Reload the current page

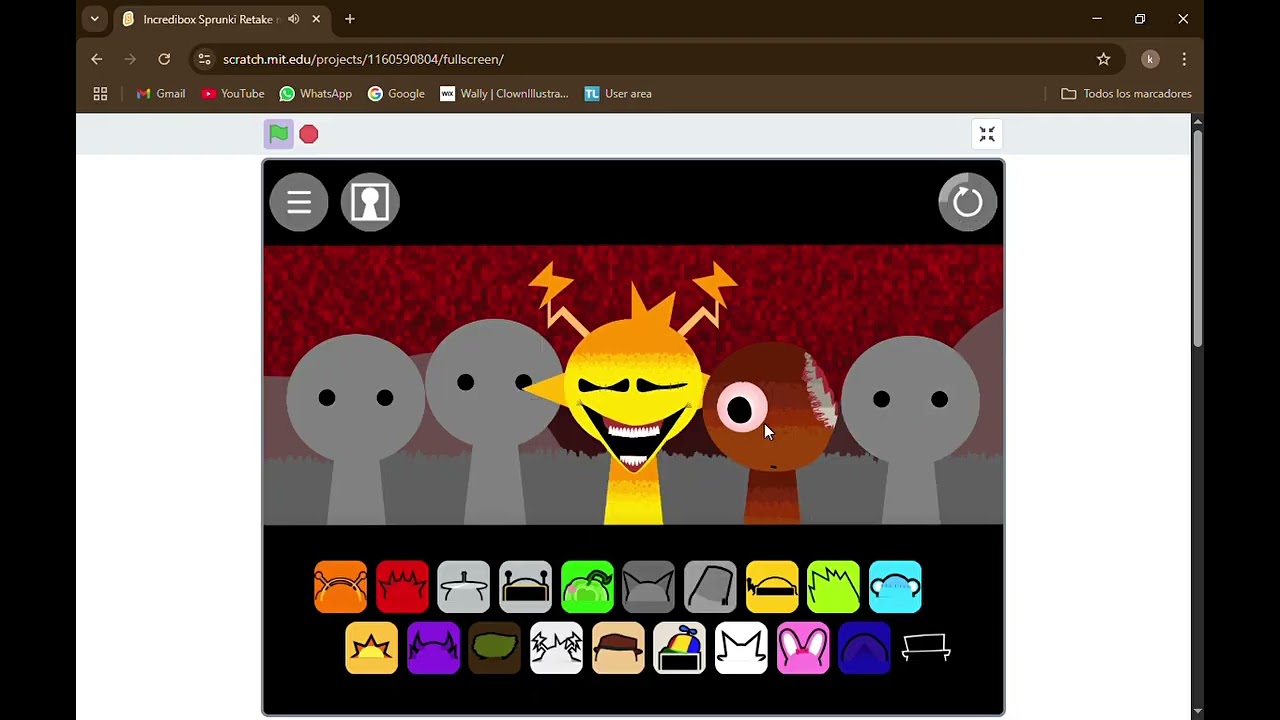[x=164, y=59]
